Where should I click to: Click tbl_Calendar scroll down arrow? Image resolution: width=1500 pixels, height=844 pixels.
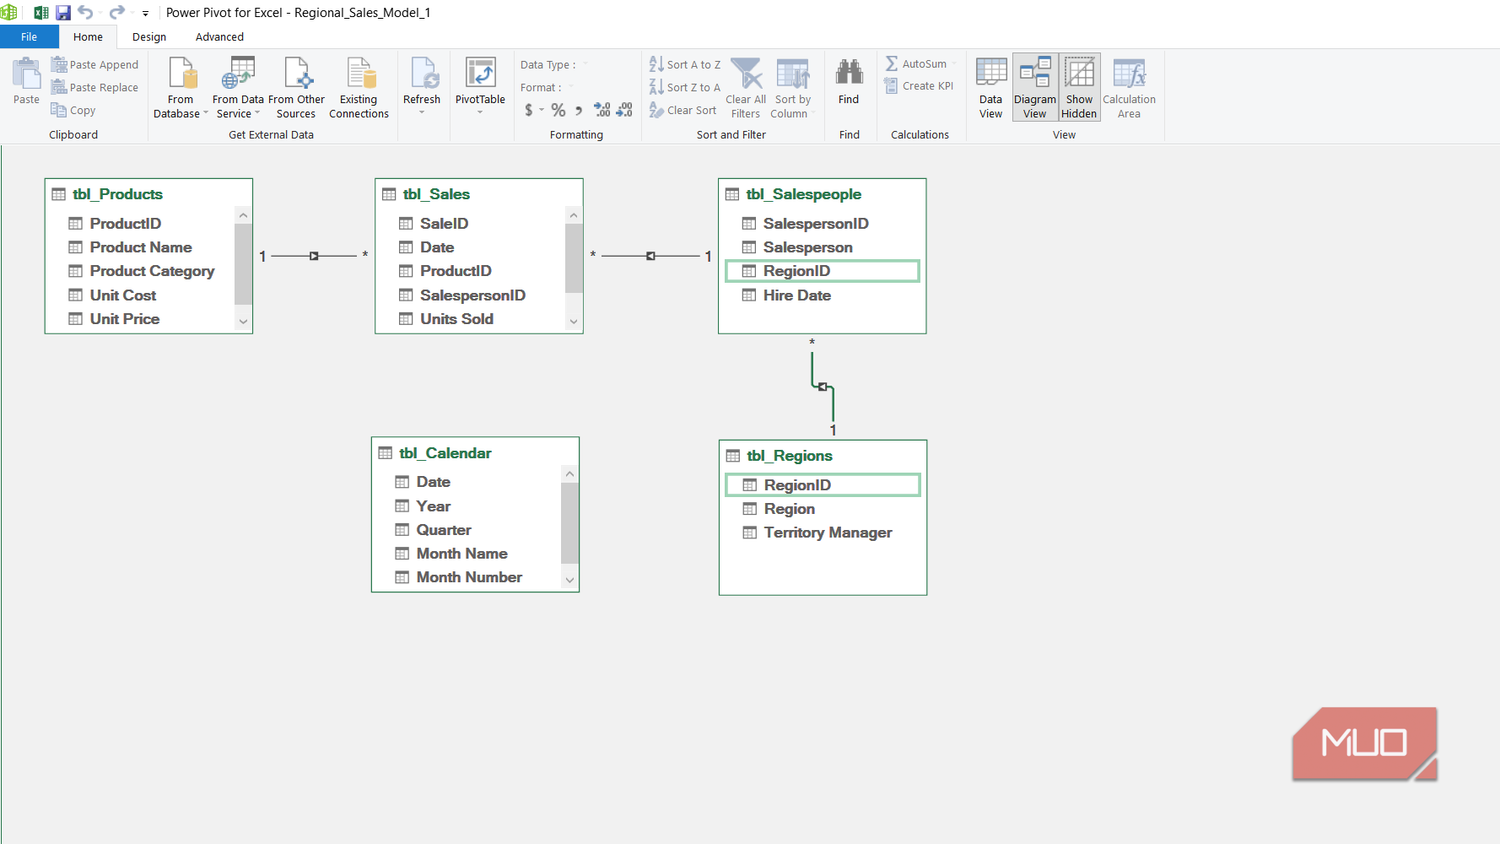(570, 580)
